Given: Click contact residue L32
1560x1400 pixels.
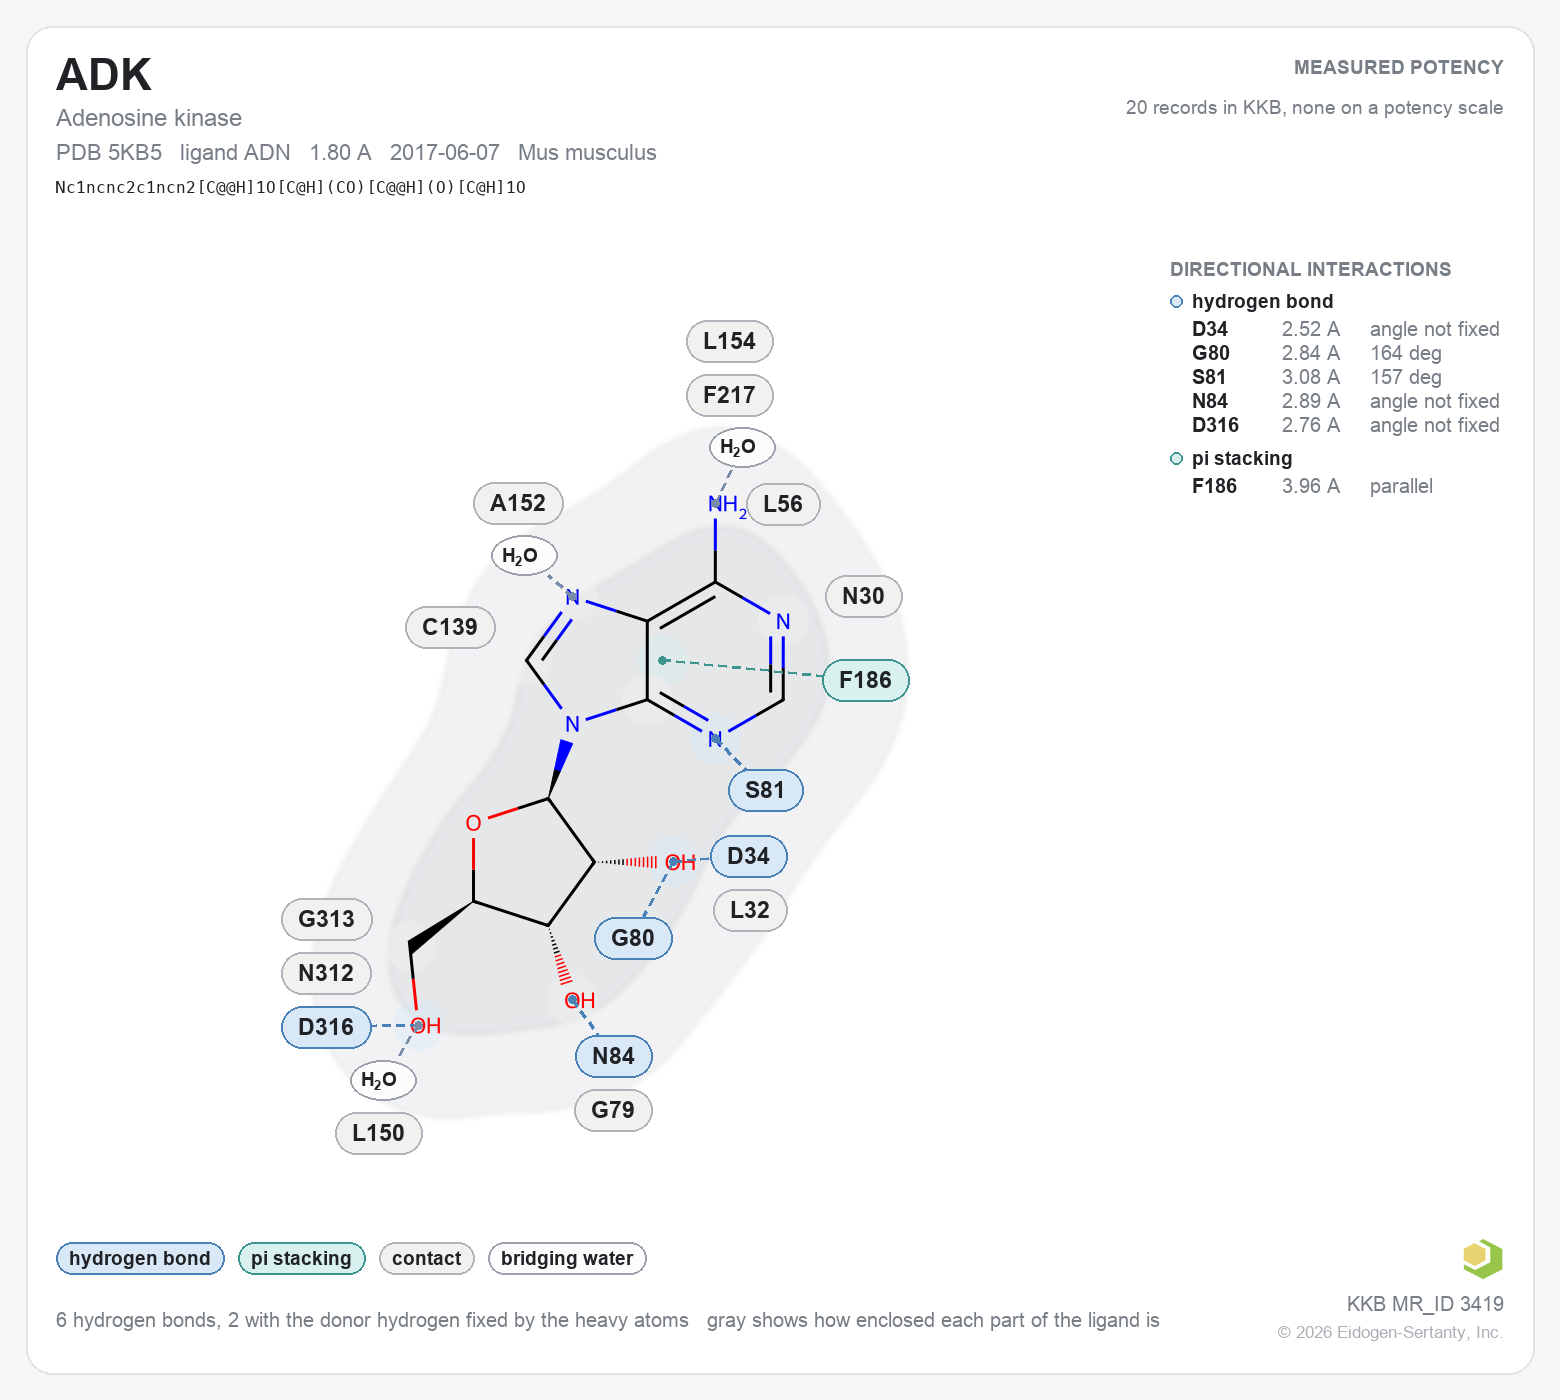Looking at the screenshot, I should (x=750, y=910).
